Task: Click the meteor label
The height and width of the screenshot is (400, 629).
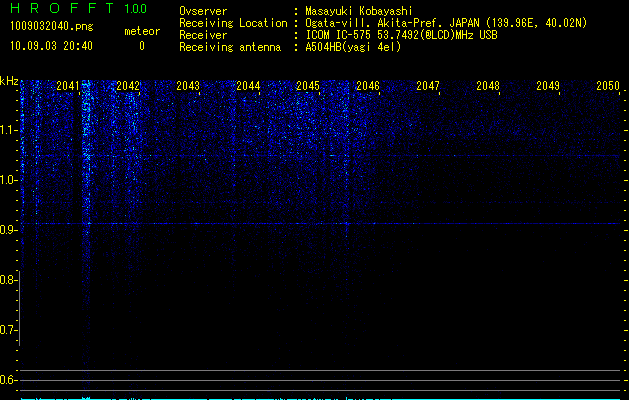Action: click(142, 31)
